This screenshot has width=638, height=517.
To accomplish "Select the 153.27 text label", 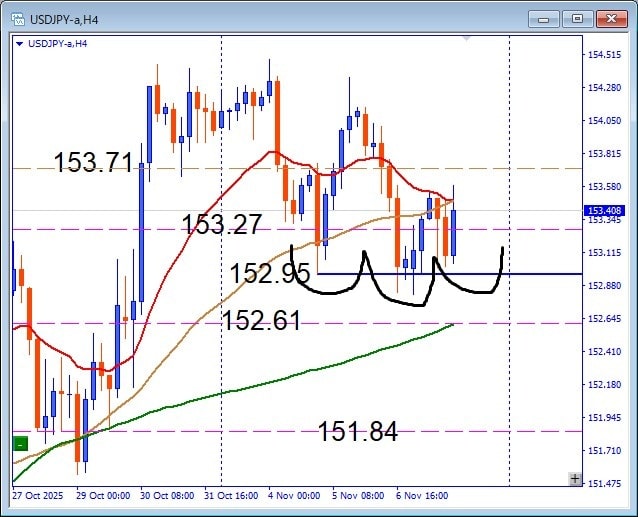I will 221,225.
